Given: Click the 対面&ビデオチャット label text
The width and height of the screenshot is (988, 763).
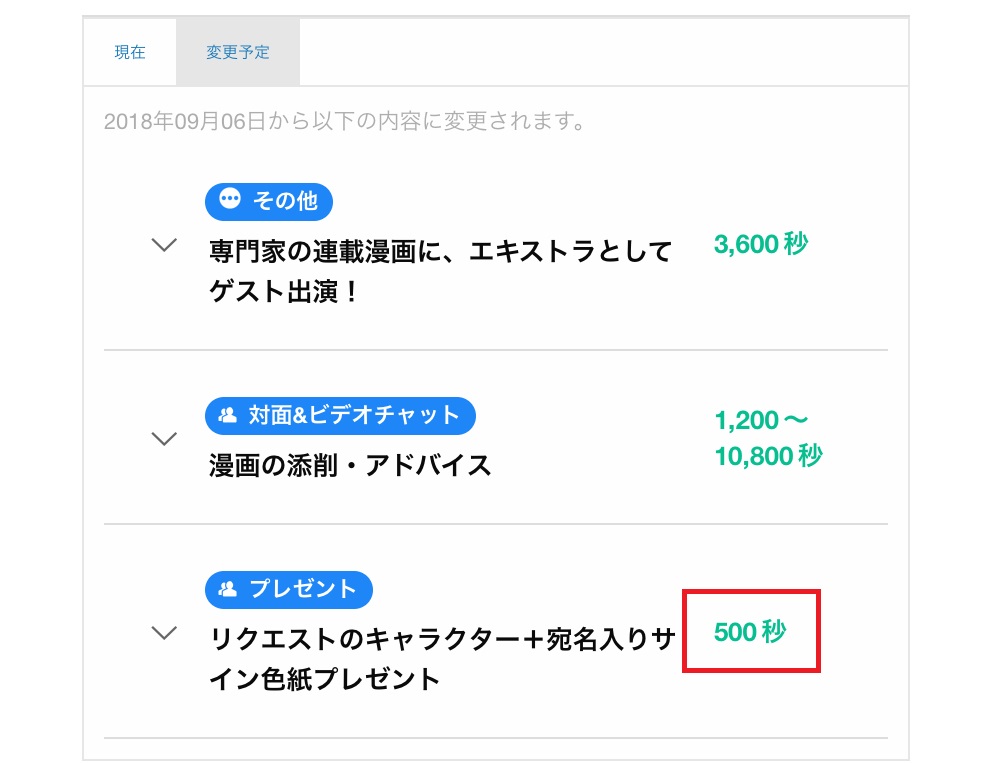Looking at the screenshot, I should 353,415.
